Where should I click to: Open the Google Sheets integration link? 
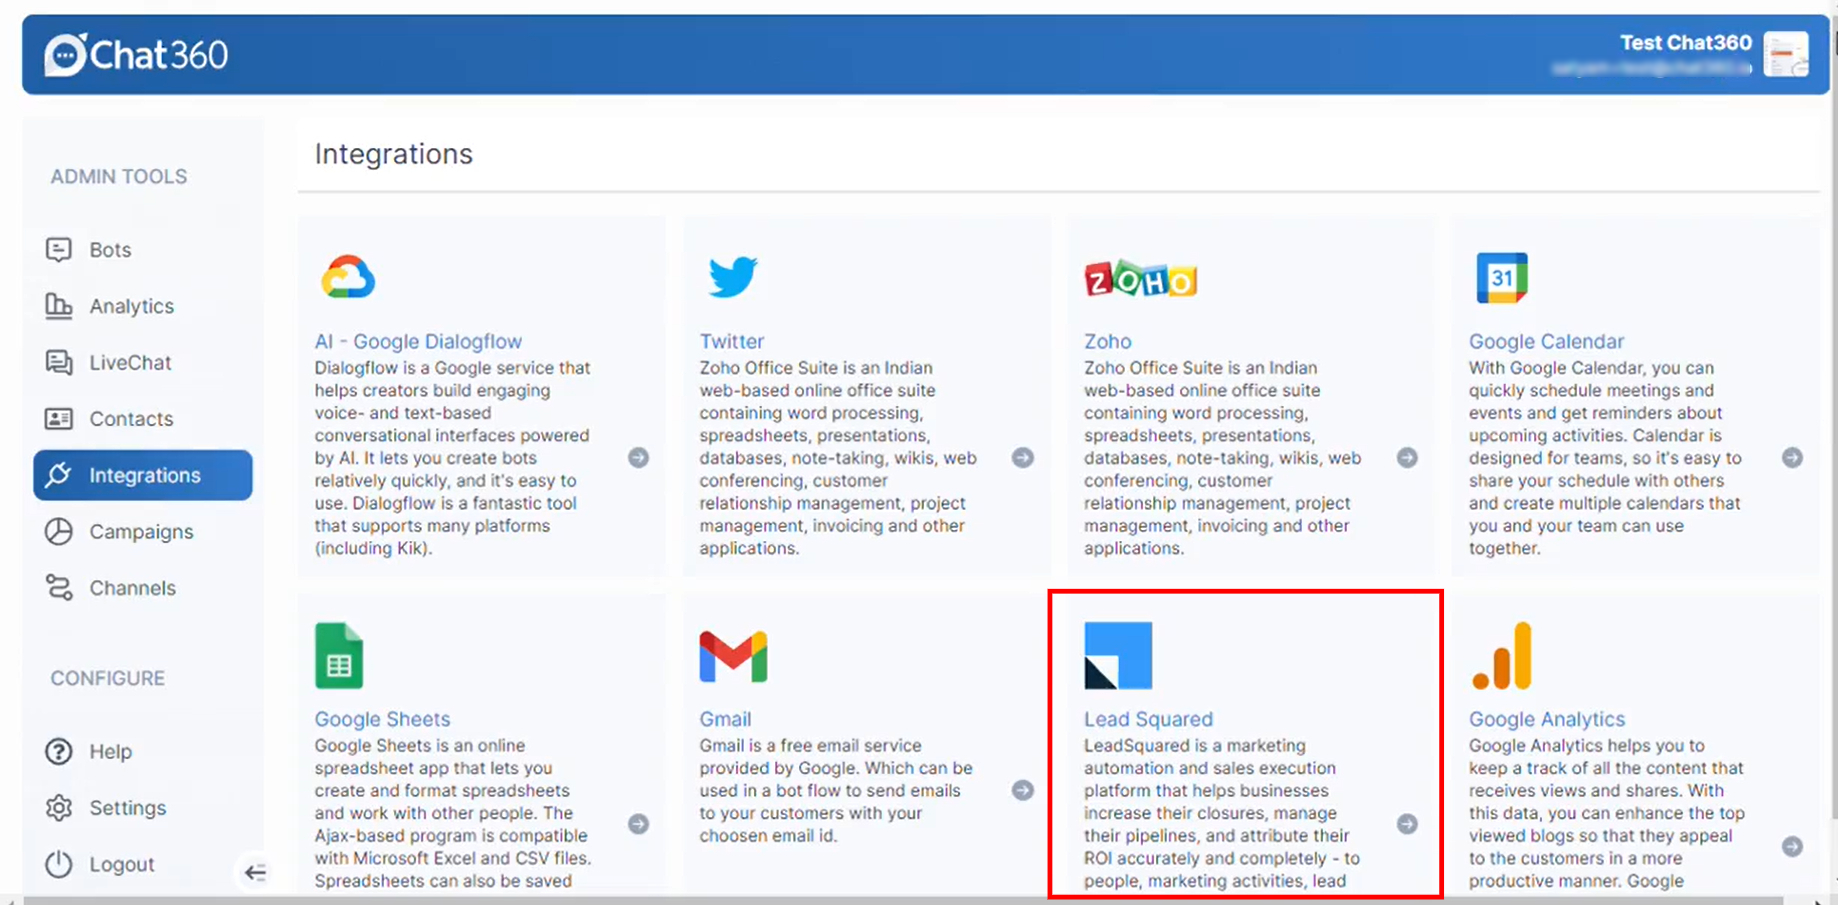(382, 719)
